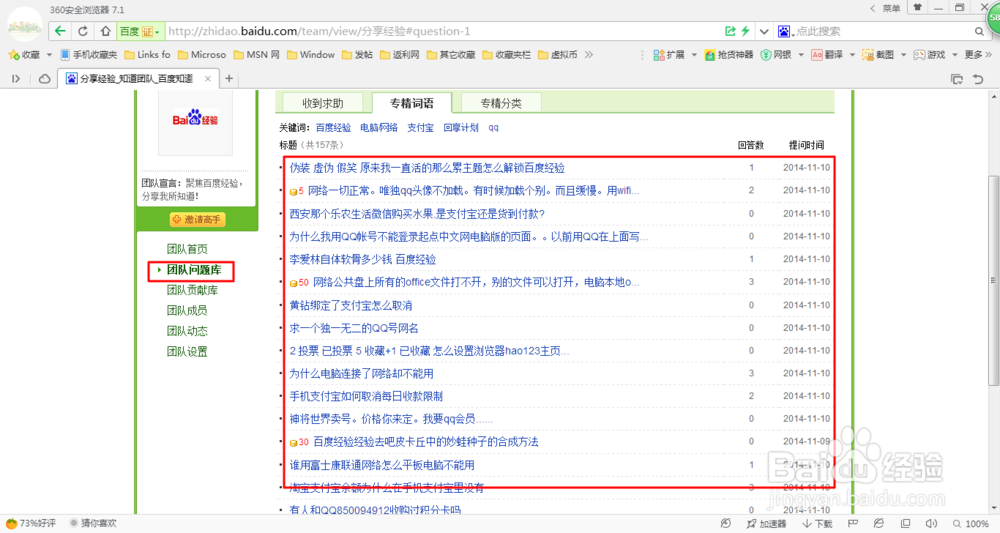The image size is (1000, 533).
Task: Open the 其它收藏 bookmark folder
Action: pyautogui.click(x=451, y=55)
